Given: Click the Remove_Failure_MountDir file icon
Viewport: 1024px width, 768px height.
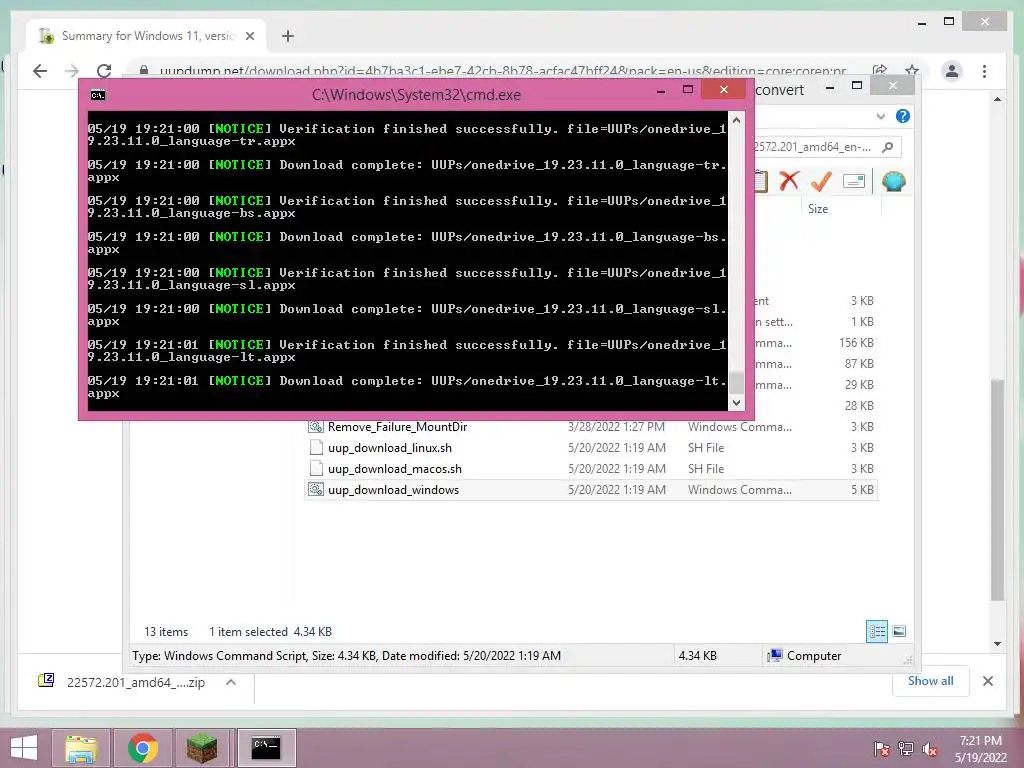Looking at the screenshot, I should pyautogui.click(x=316, y=426).
